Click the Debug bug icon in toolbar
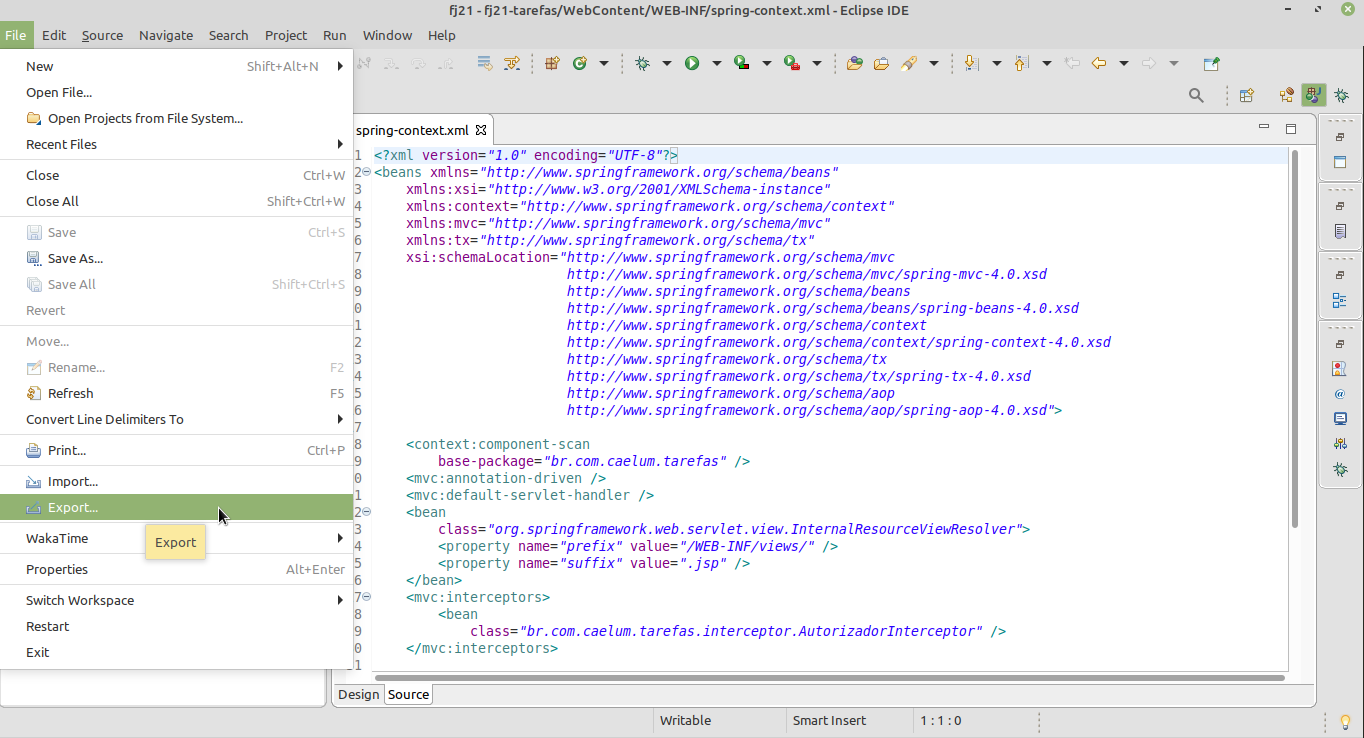1364x738 pixels. pyautogui.click(x=642, y=63)
